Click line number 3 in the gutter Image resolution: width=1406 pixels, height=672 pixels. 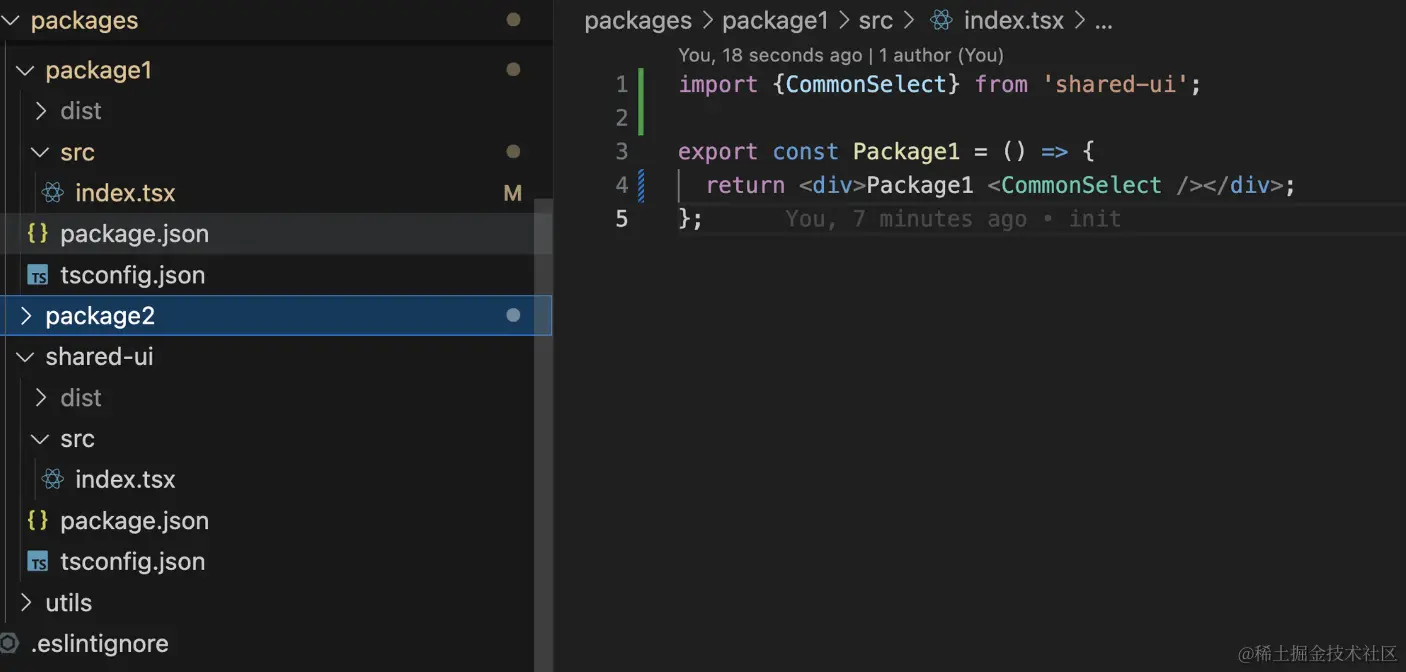pos(622,151)
